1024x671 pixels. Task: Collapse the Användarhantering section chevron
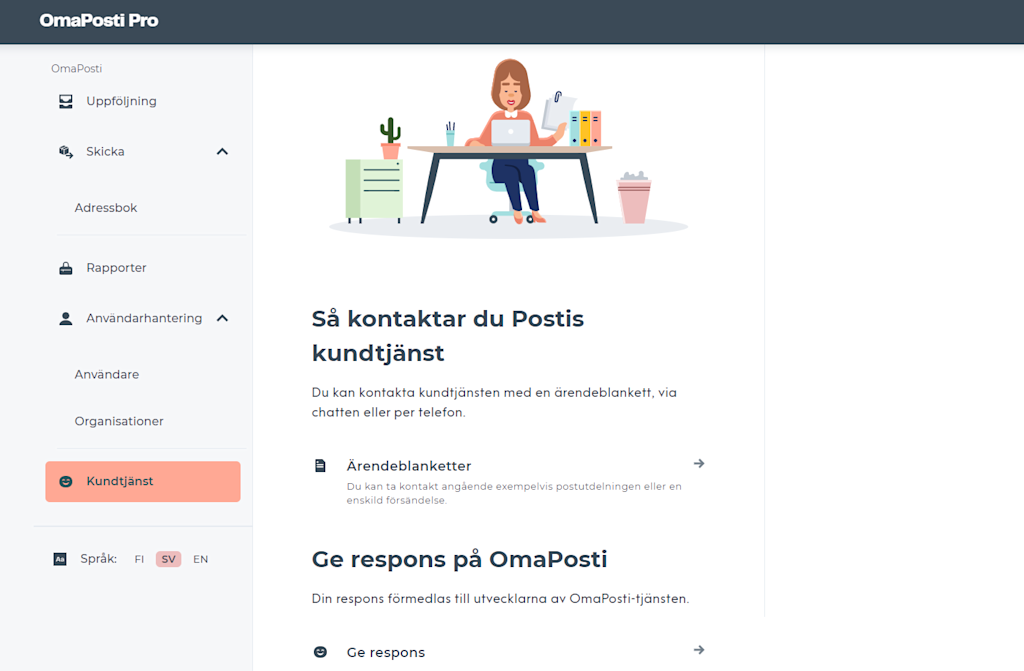pos(222,318)
